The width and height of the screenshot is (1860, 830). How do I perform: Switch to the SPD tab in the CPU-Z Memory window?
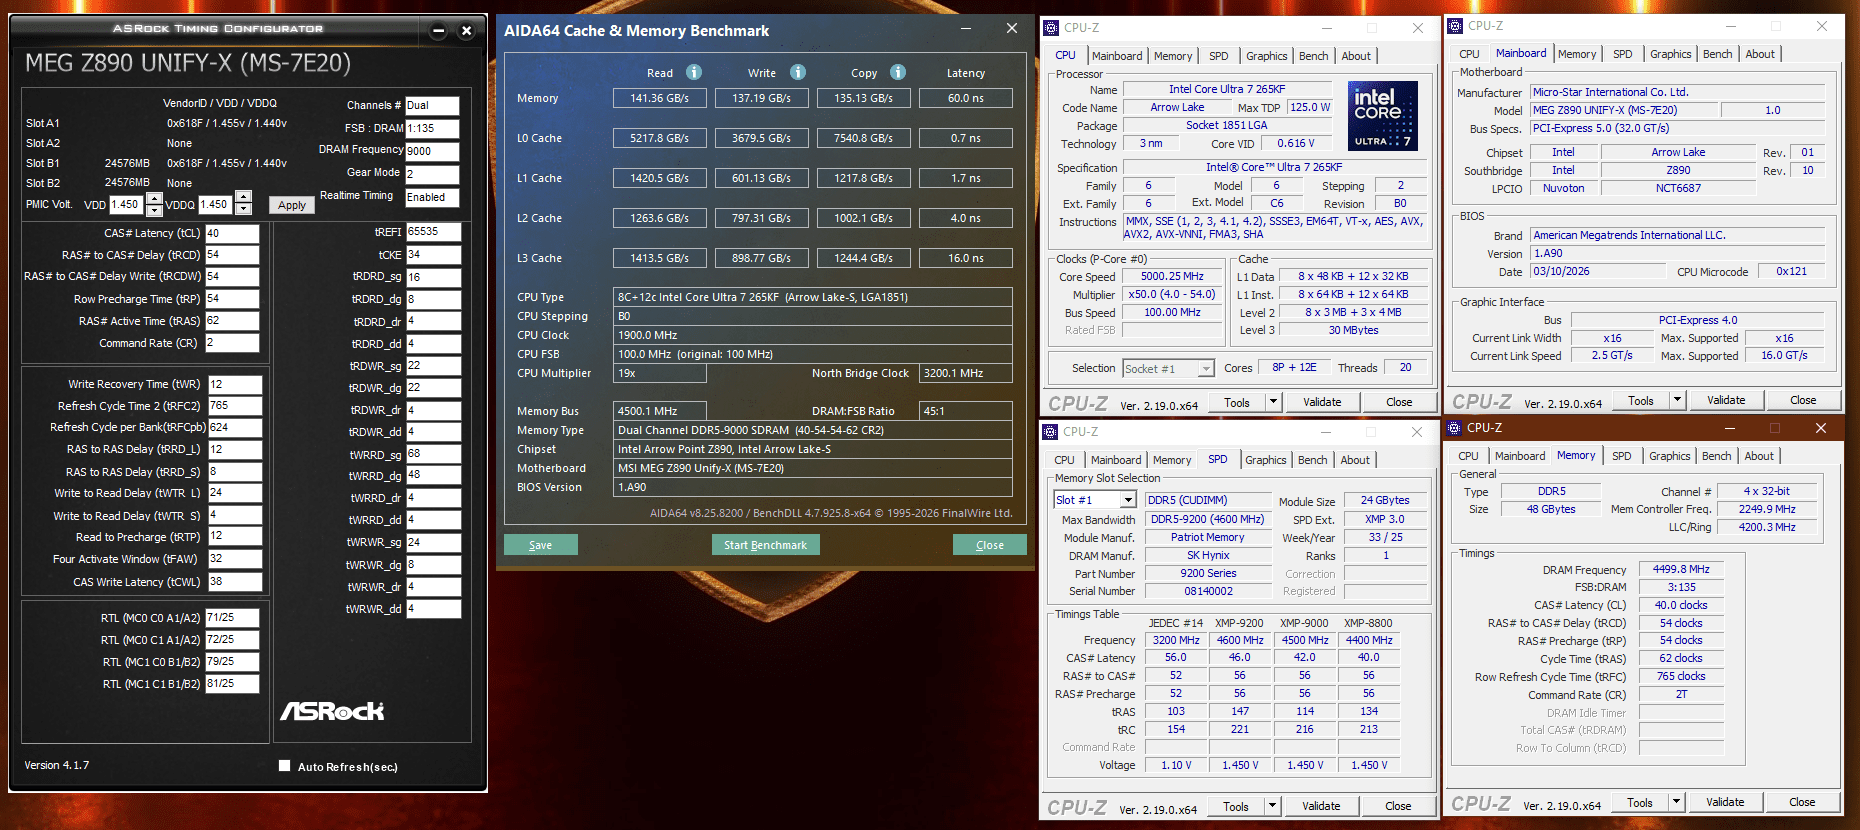[x=1622, y=456]
